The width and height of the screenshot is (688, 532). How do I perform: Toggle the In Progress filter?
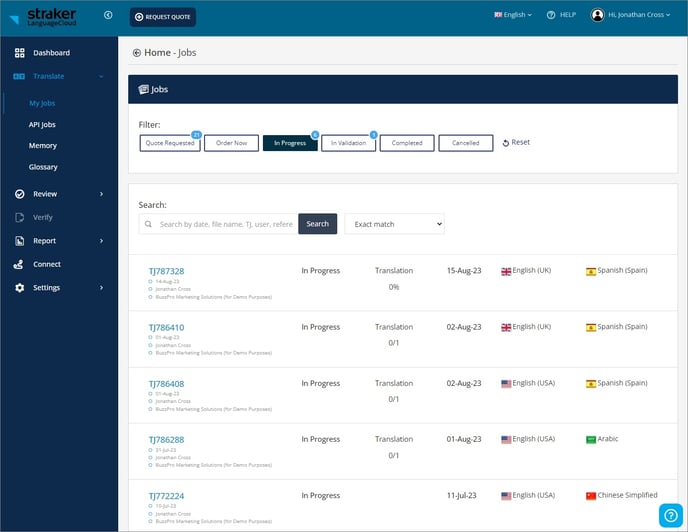point(290,143)
